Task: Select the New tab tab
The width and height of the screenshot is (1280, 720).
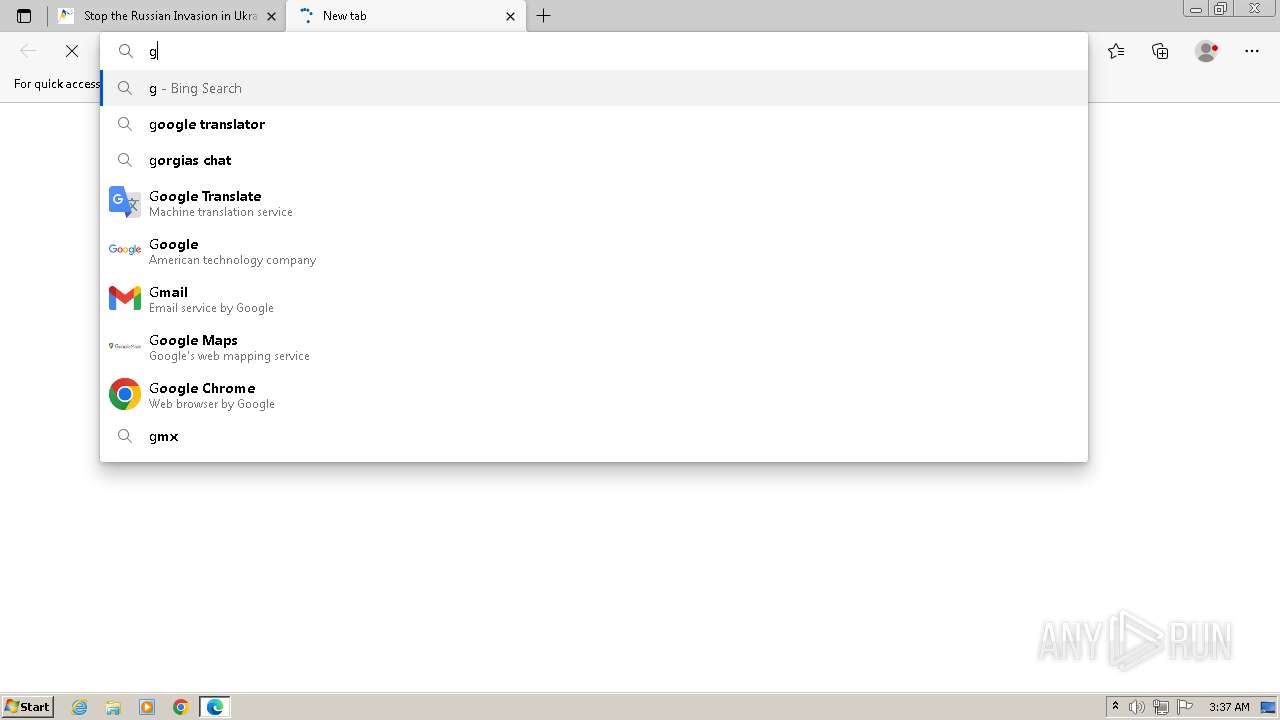Action: coord(406,16)
